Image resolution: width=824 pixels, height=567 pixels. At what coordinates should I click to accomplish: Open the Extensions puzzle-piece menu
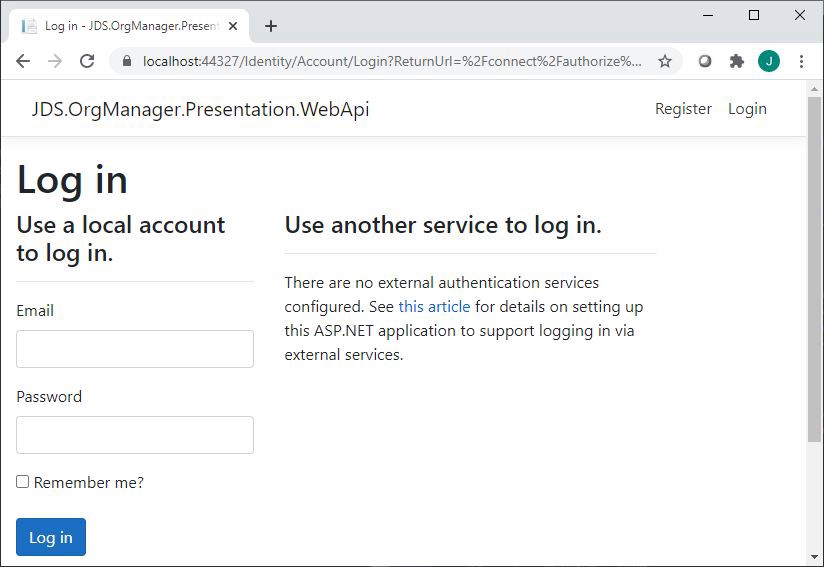coord(737,61)
